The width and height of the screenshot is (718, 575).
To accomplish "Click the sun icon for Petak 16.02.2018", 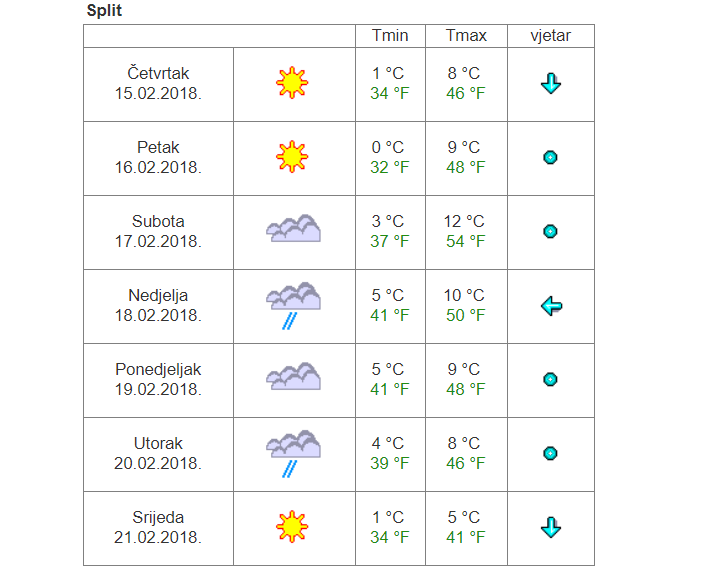I will point(292,157).
